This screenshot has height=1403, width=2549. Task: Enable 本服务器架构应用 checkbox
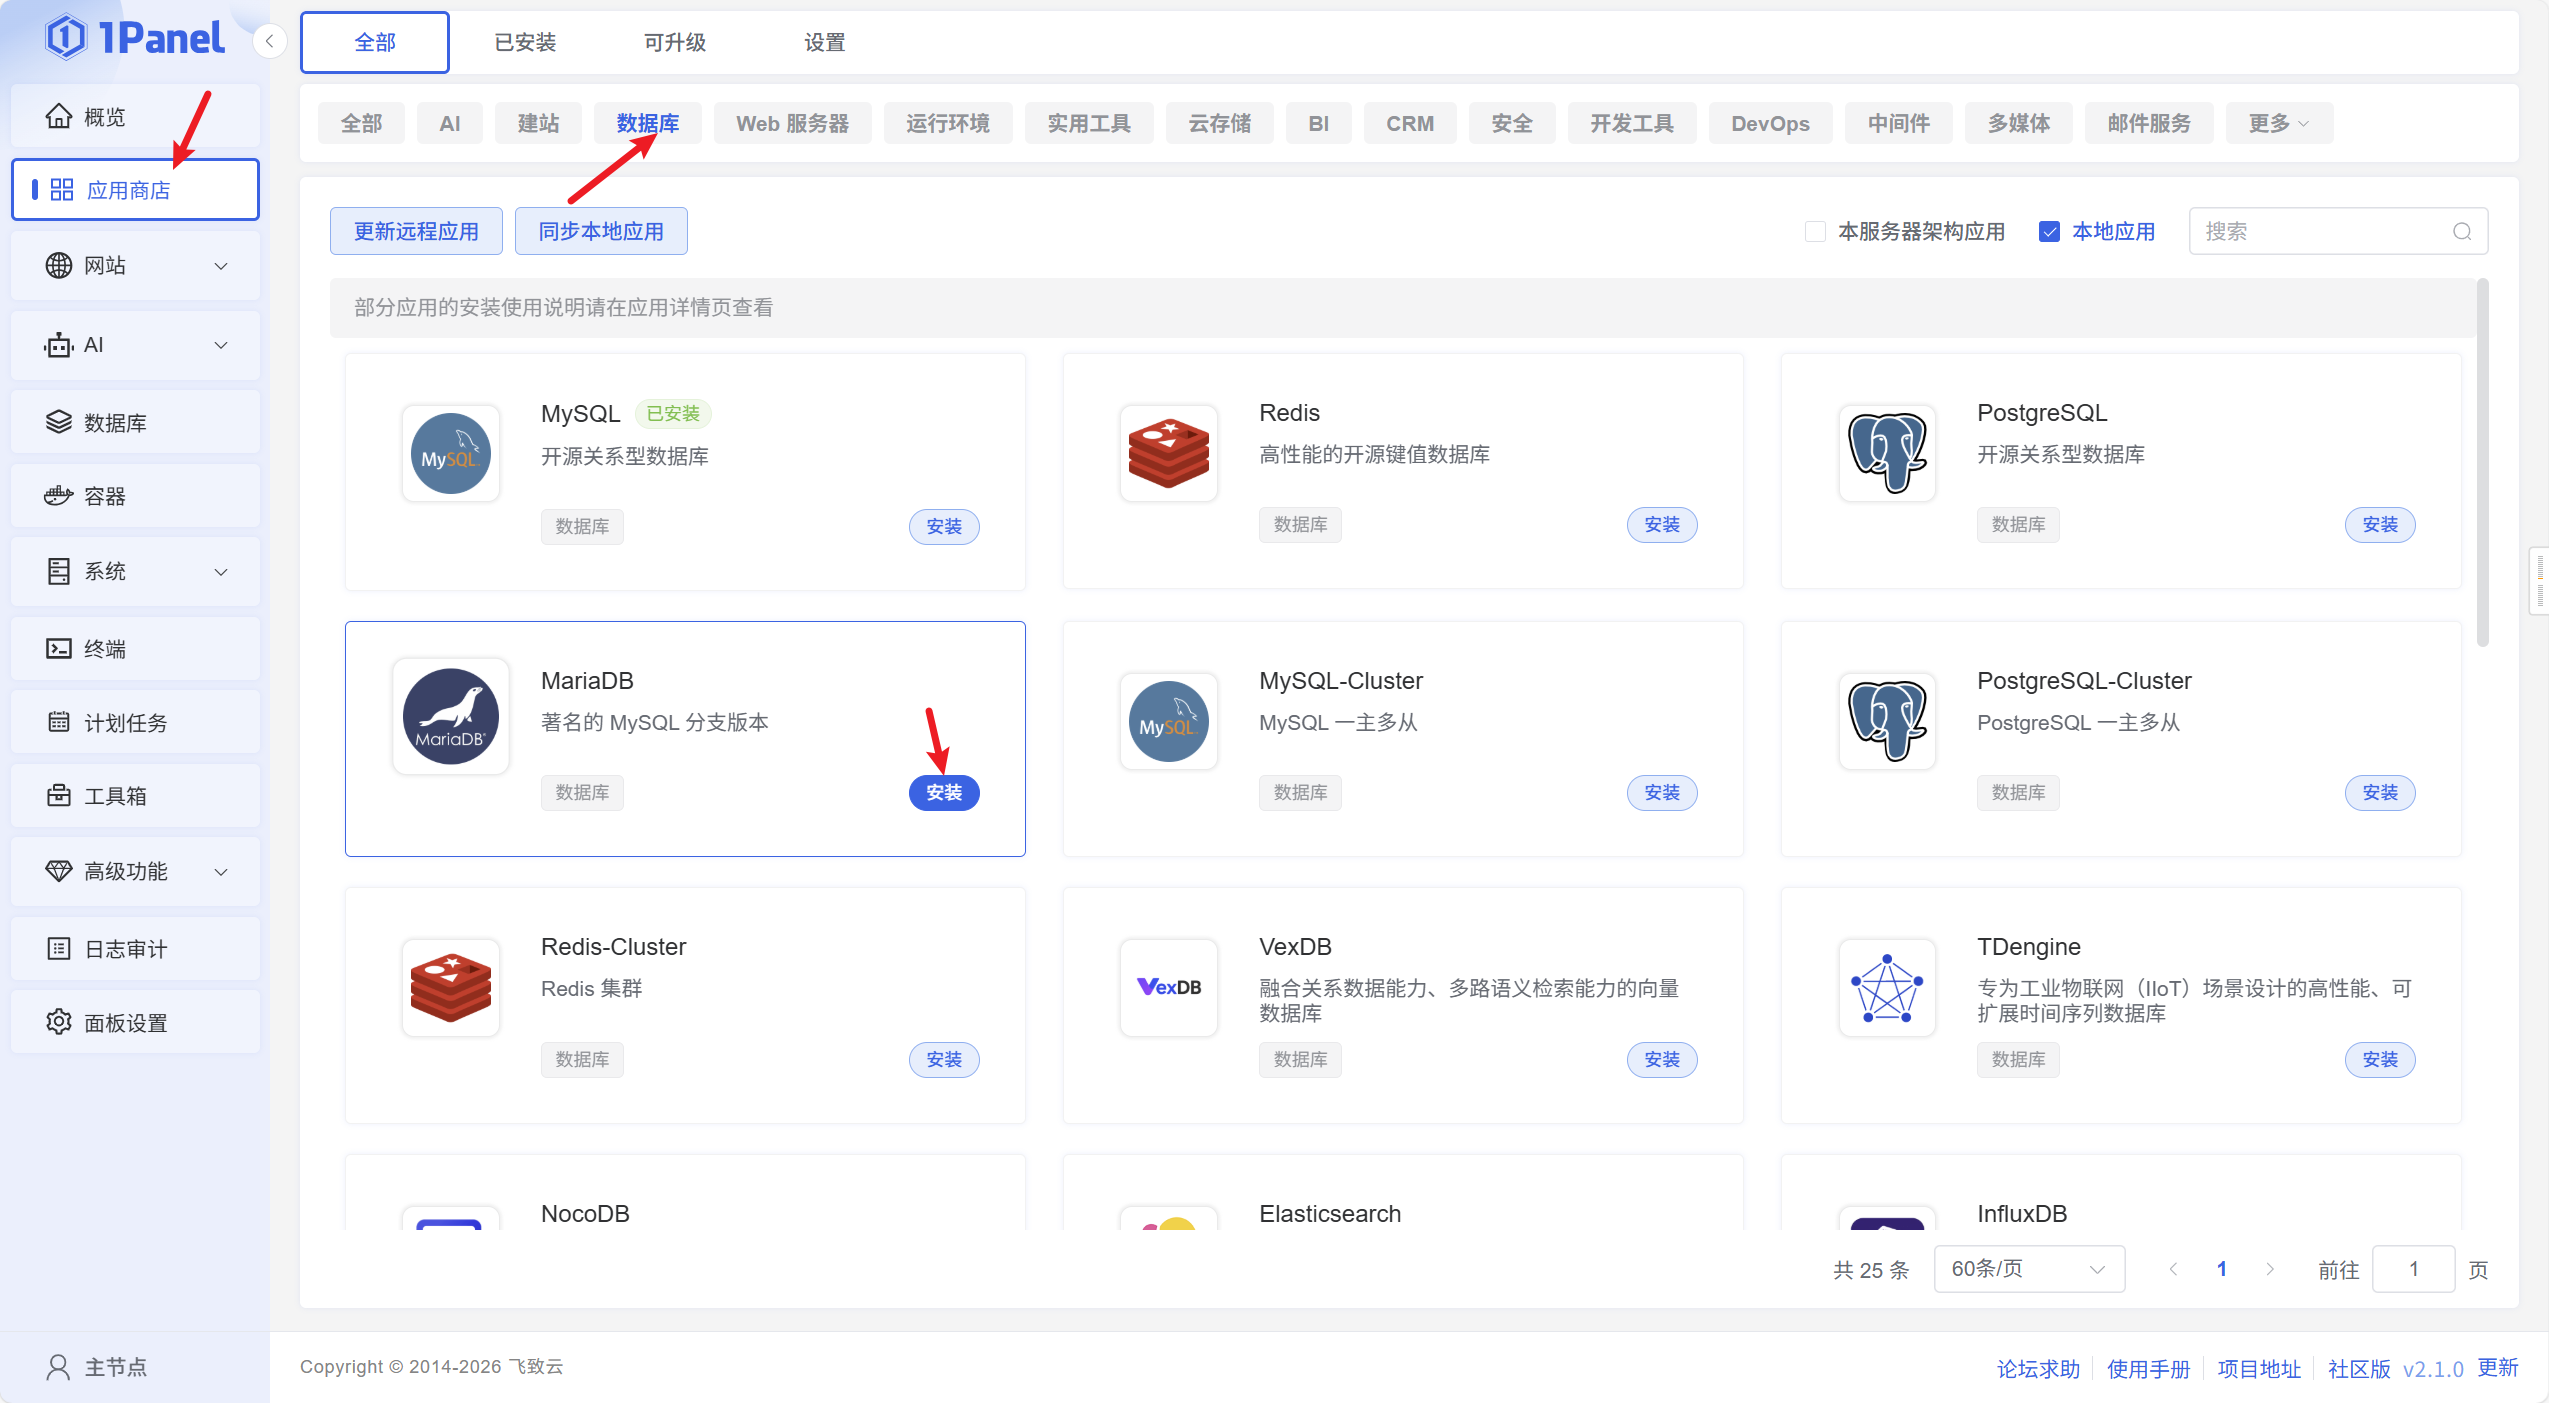(x=1815, y=232)
